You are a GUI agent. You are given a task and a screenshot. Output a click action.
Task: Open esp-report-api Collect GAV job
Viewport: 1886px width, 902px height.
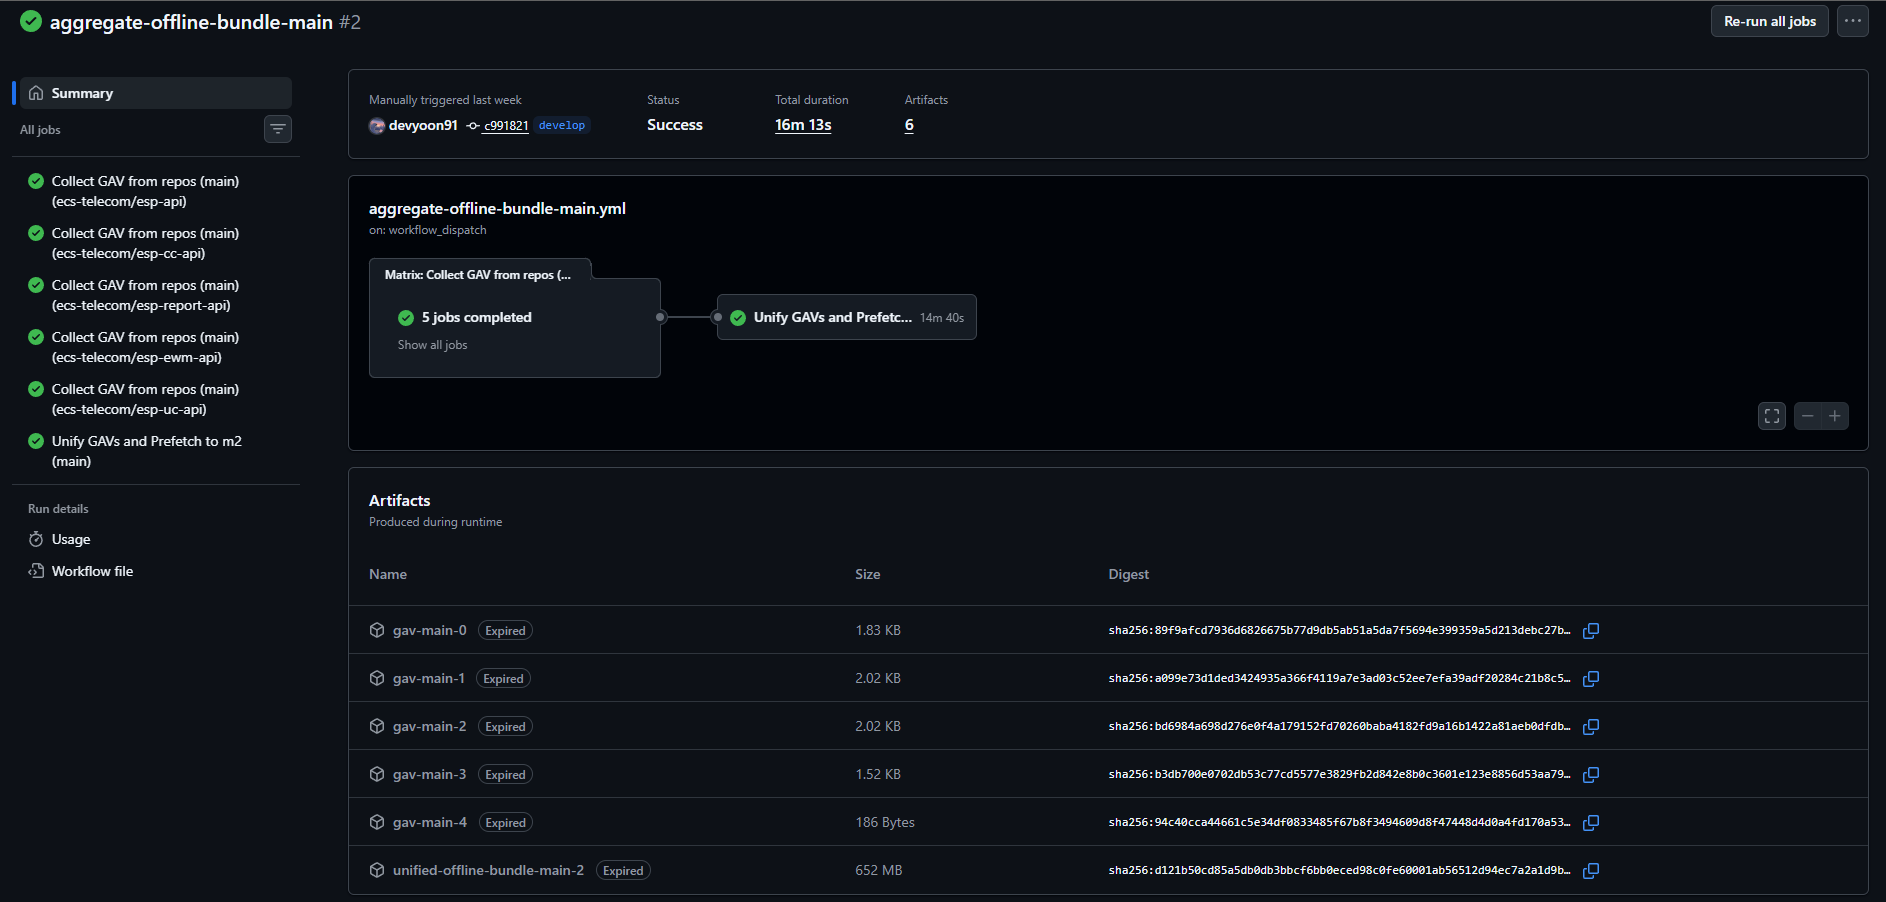(x=156, y=295)
